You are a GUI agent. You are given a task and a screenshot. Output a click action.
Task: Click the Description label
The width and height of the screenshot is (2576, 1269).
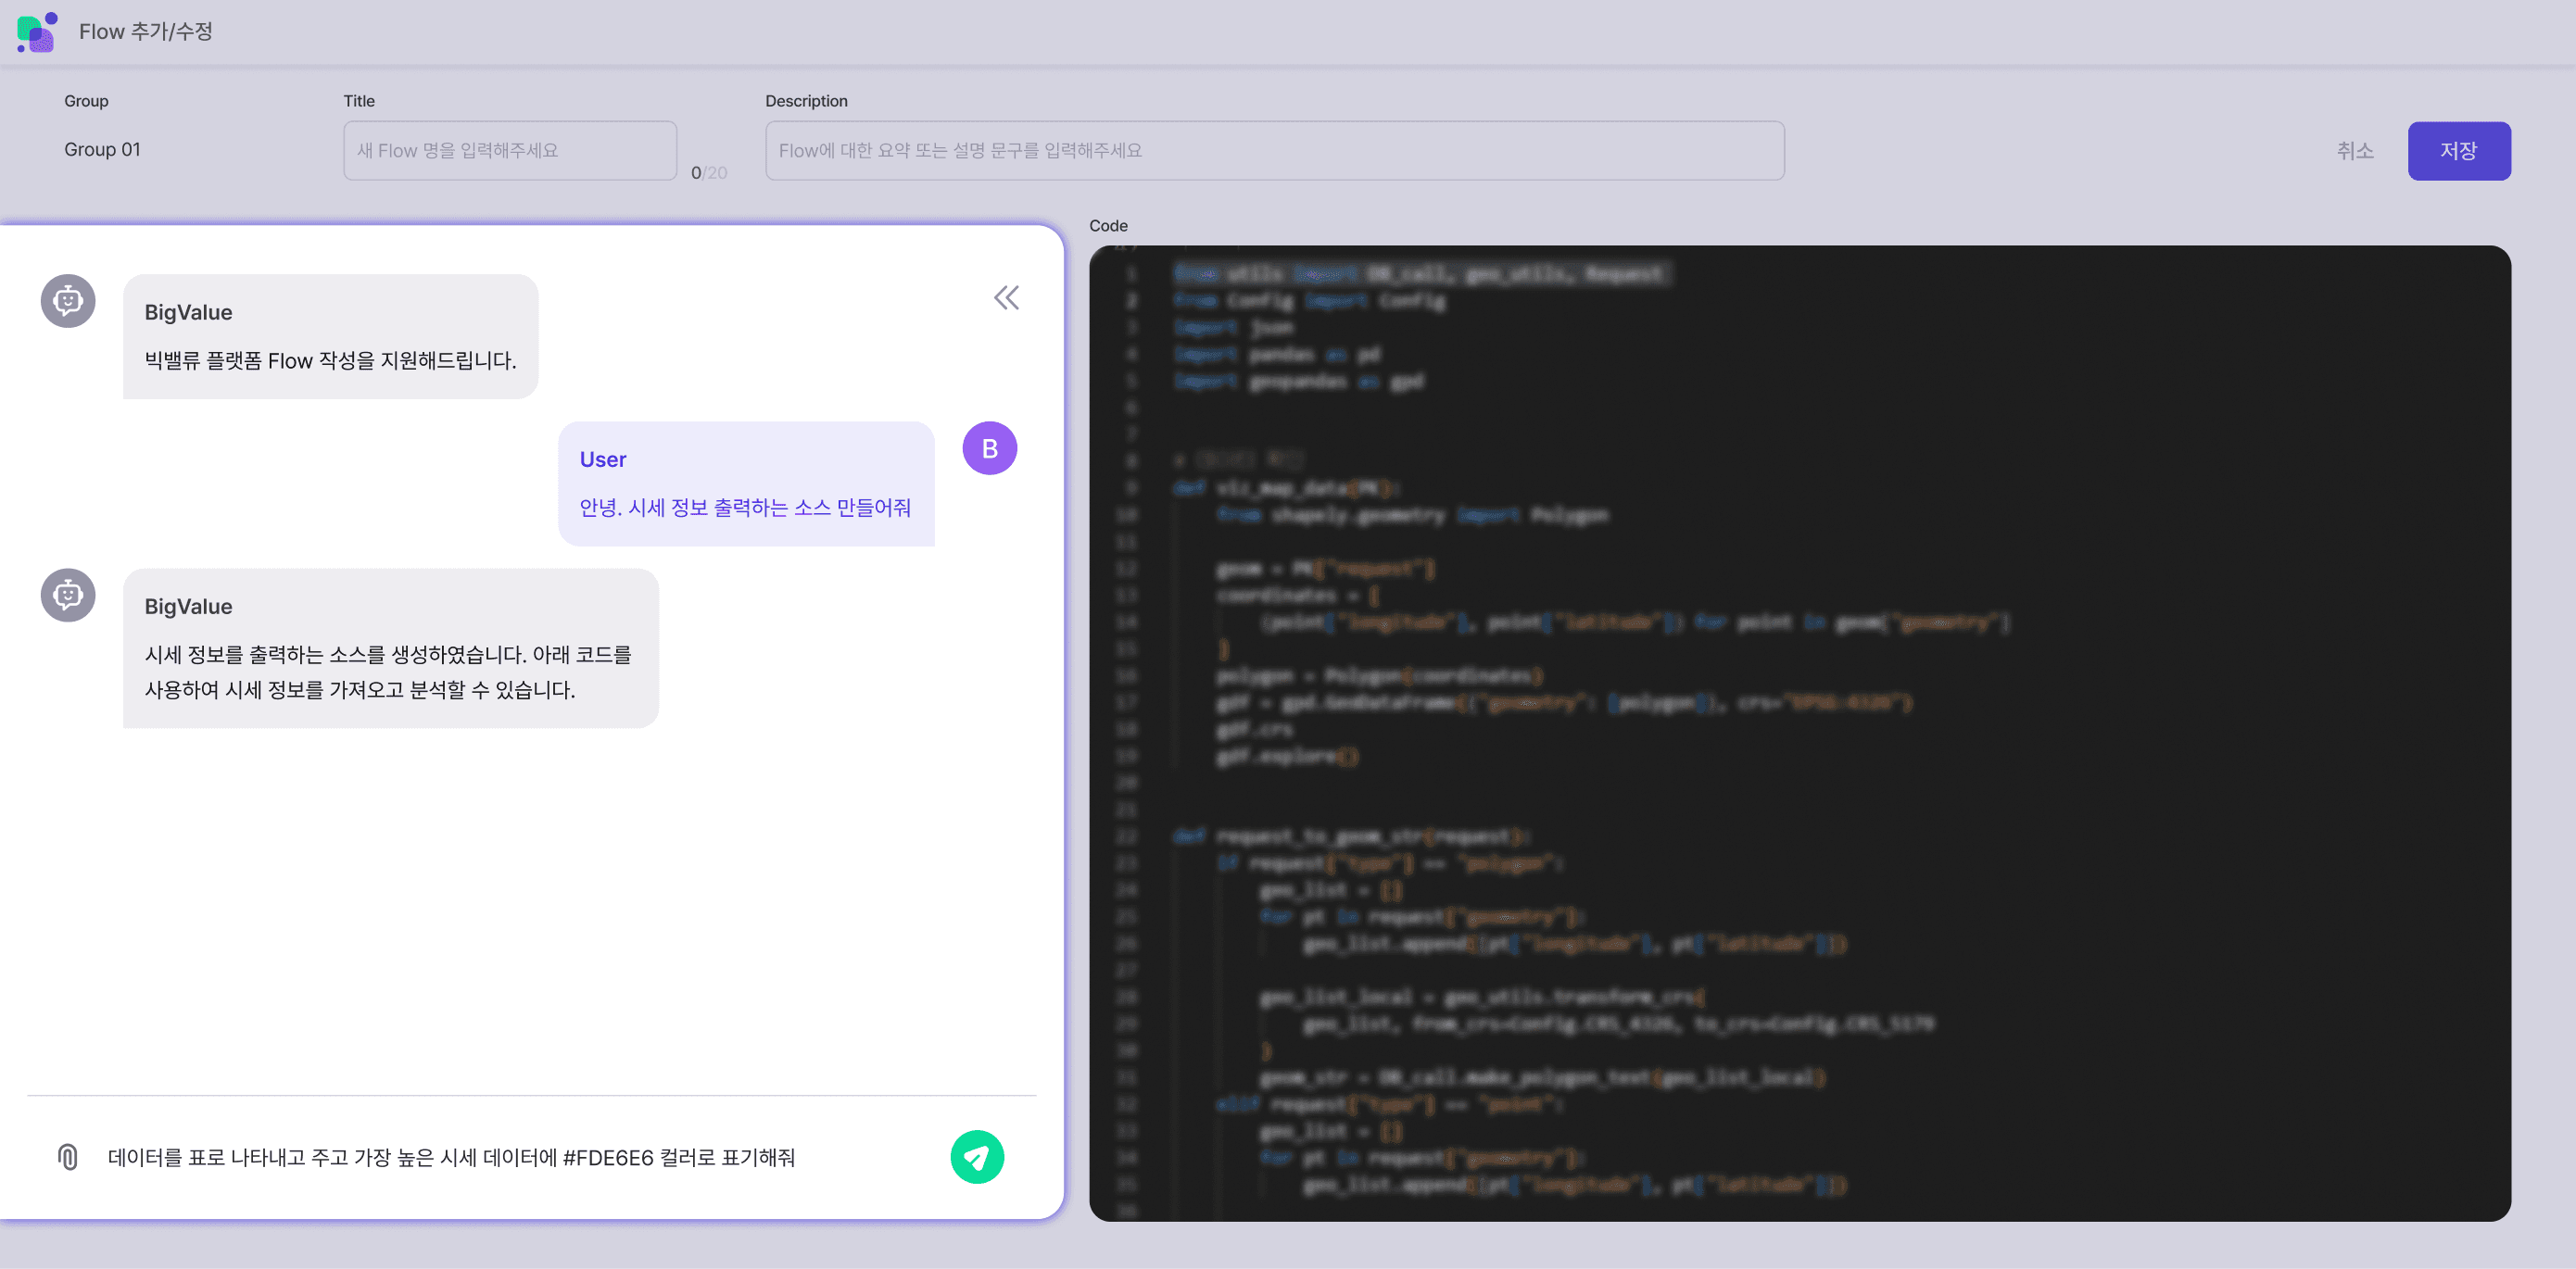[x=806, y=101]
